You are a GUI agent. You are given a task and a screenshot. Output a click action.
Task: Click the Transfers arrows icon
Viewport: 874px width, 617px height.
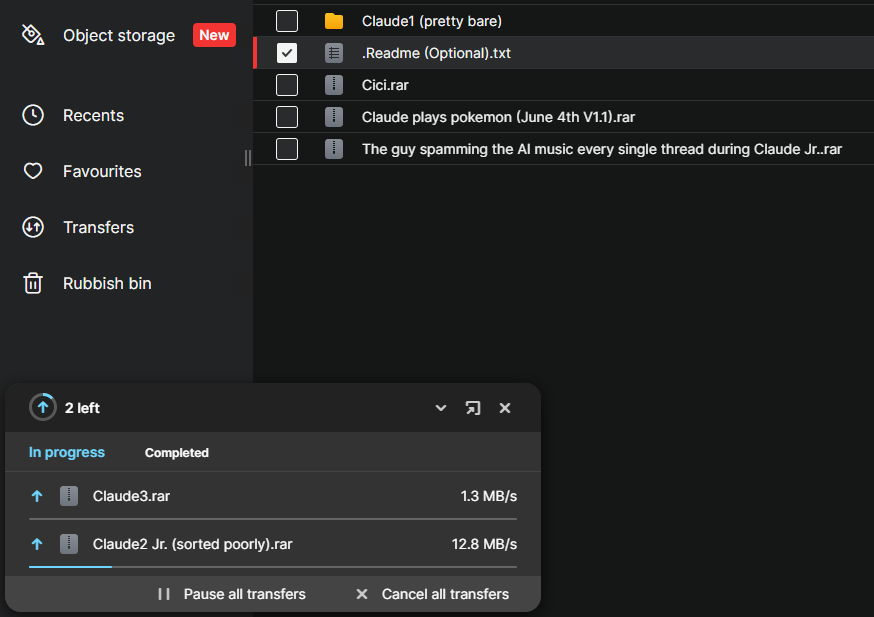[x=33, y=227]
